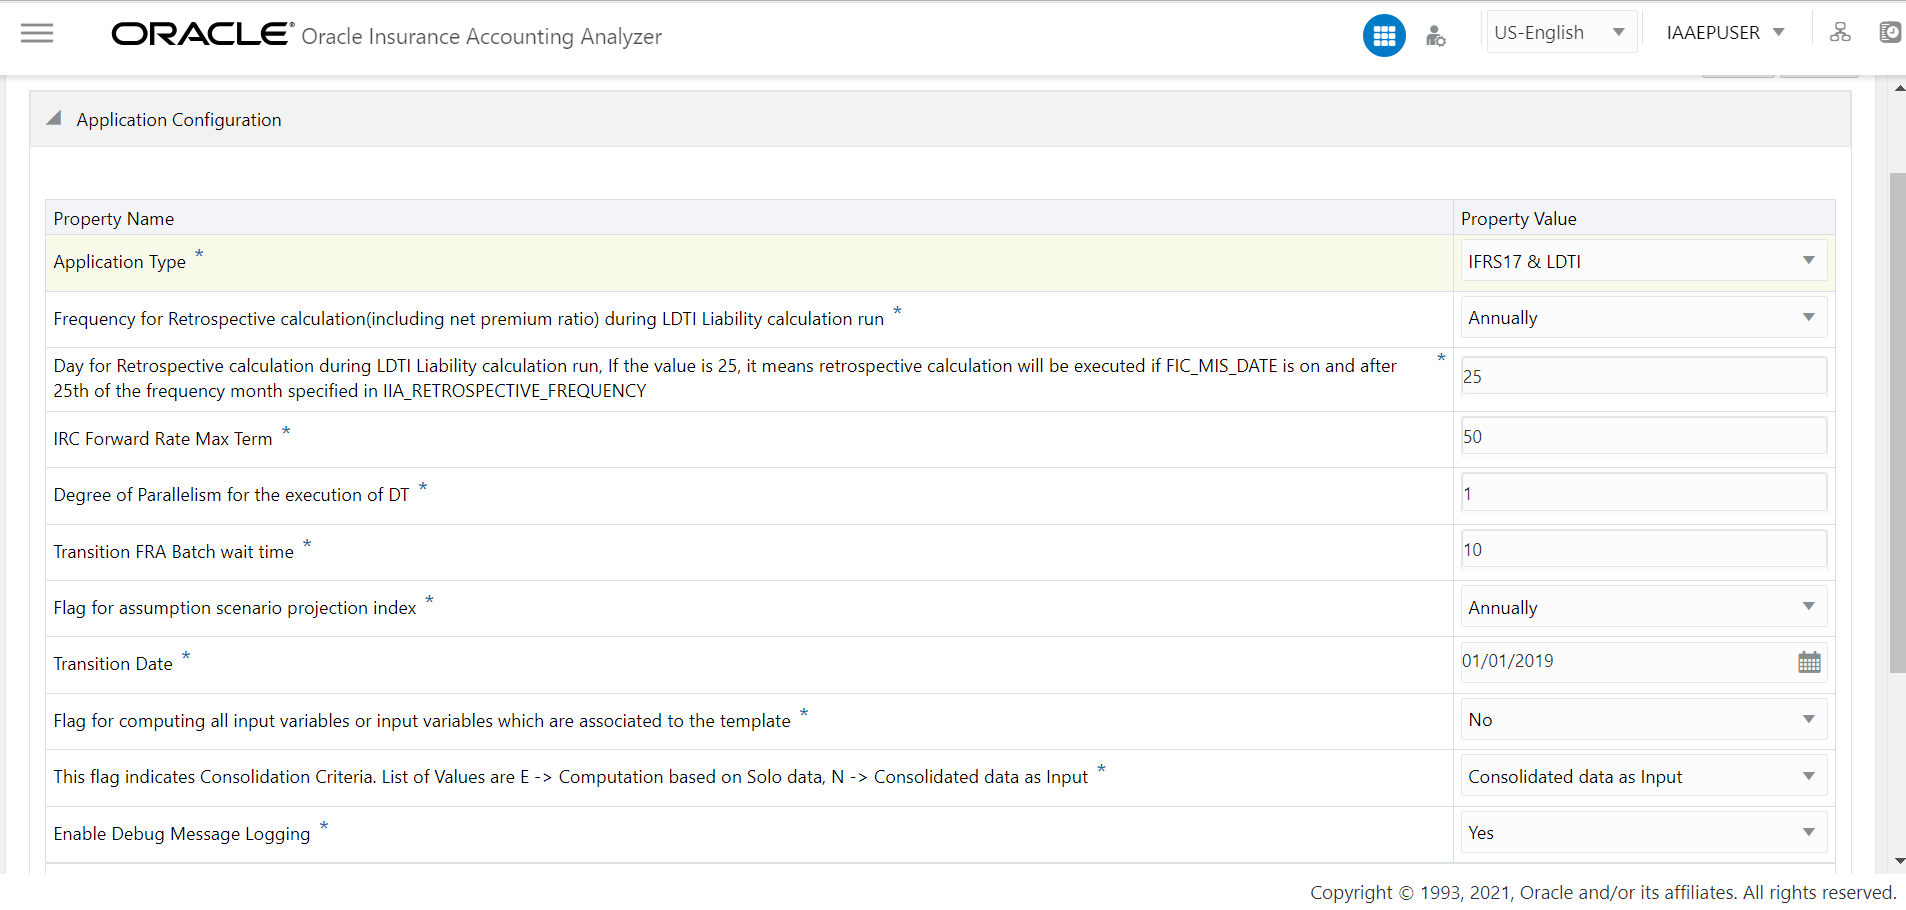Open the IAAEPUSER user menu
This screenshot has width=1906, height=910.
1725,32
